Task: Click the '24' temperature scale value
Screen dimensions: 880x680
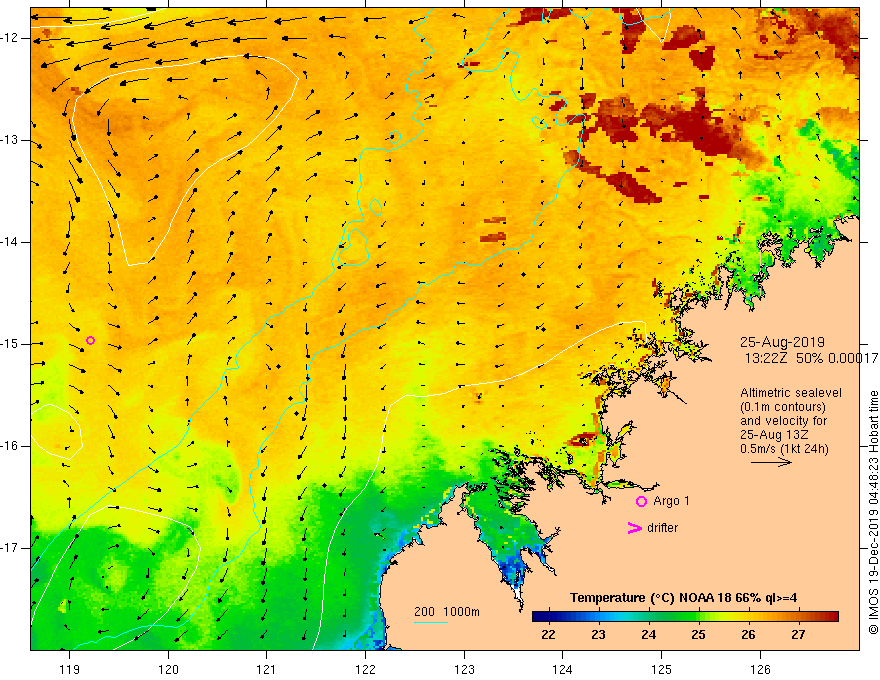Action: tap(648, 635)
